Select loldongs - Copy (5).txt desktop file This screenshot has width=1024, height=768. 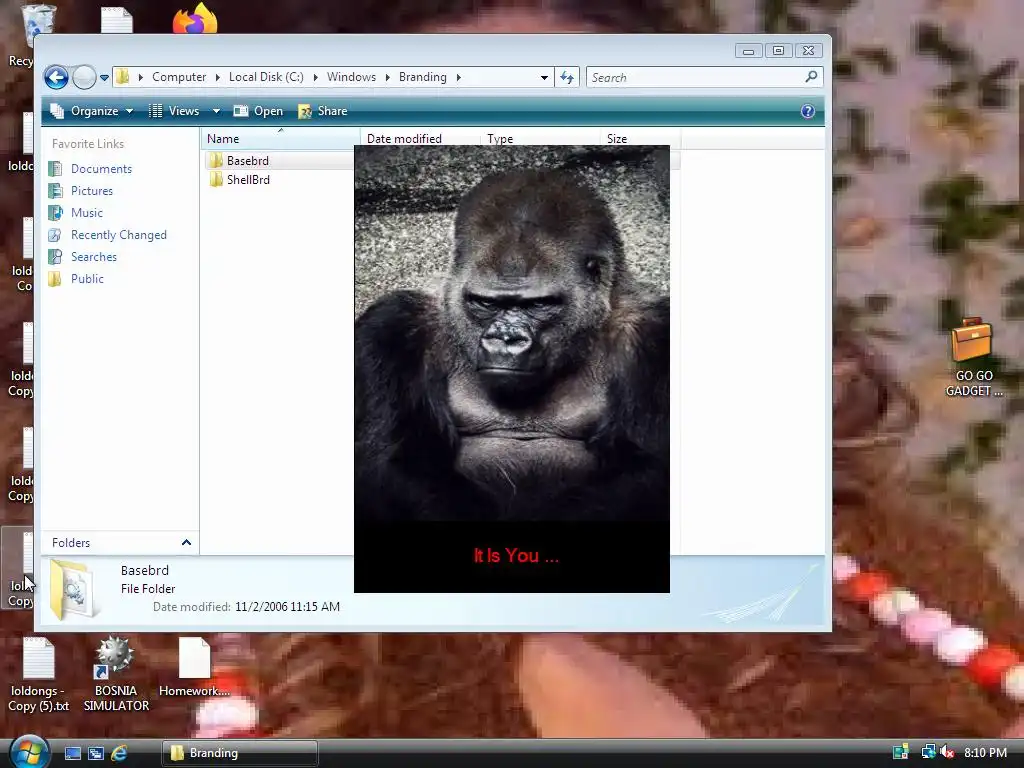pos(39,675)
